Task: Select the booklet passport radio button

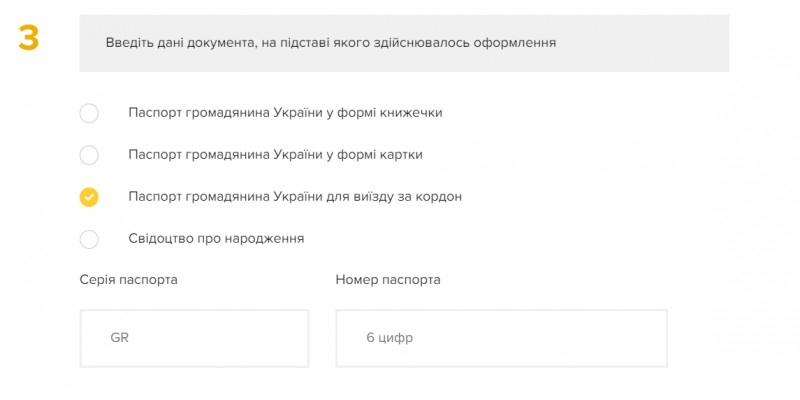Action: point(89,113)
